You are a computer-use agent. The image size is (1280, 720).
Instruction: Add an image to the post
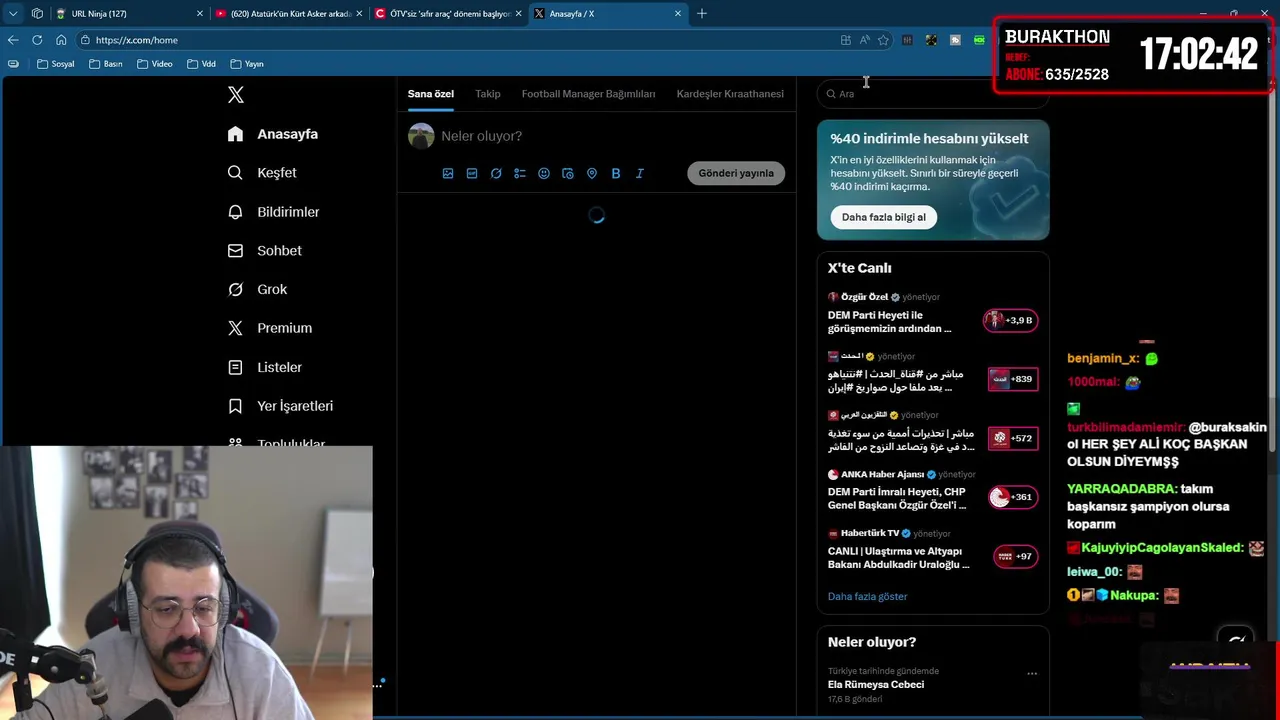(448, 173)
